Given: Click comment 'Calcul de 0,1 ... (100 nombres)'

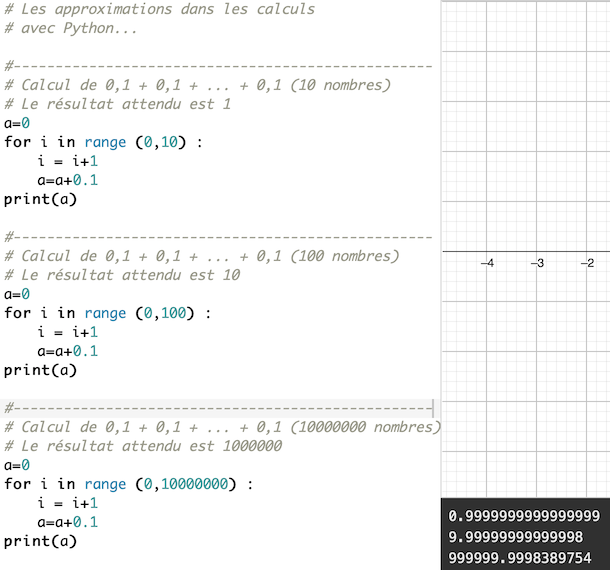Looking at the screenshot, I should tap(202, 256).
